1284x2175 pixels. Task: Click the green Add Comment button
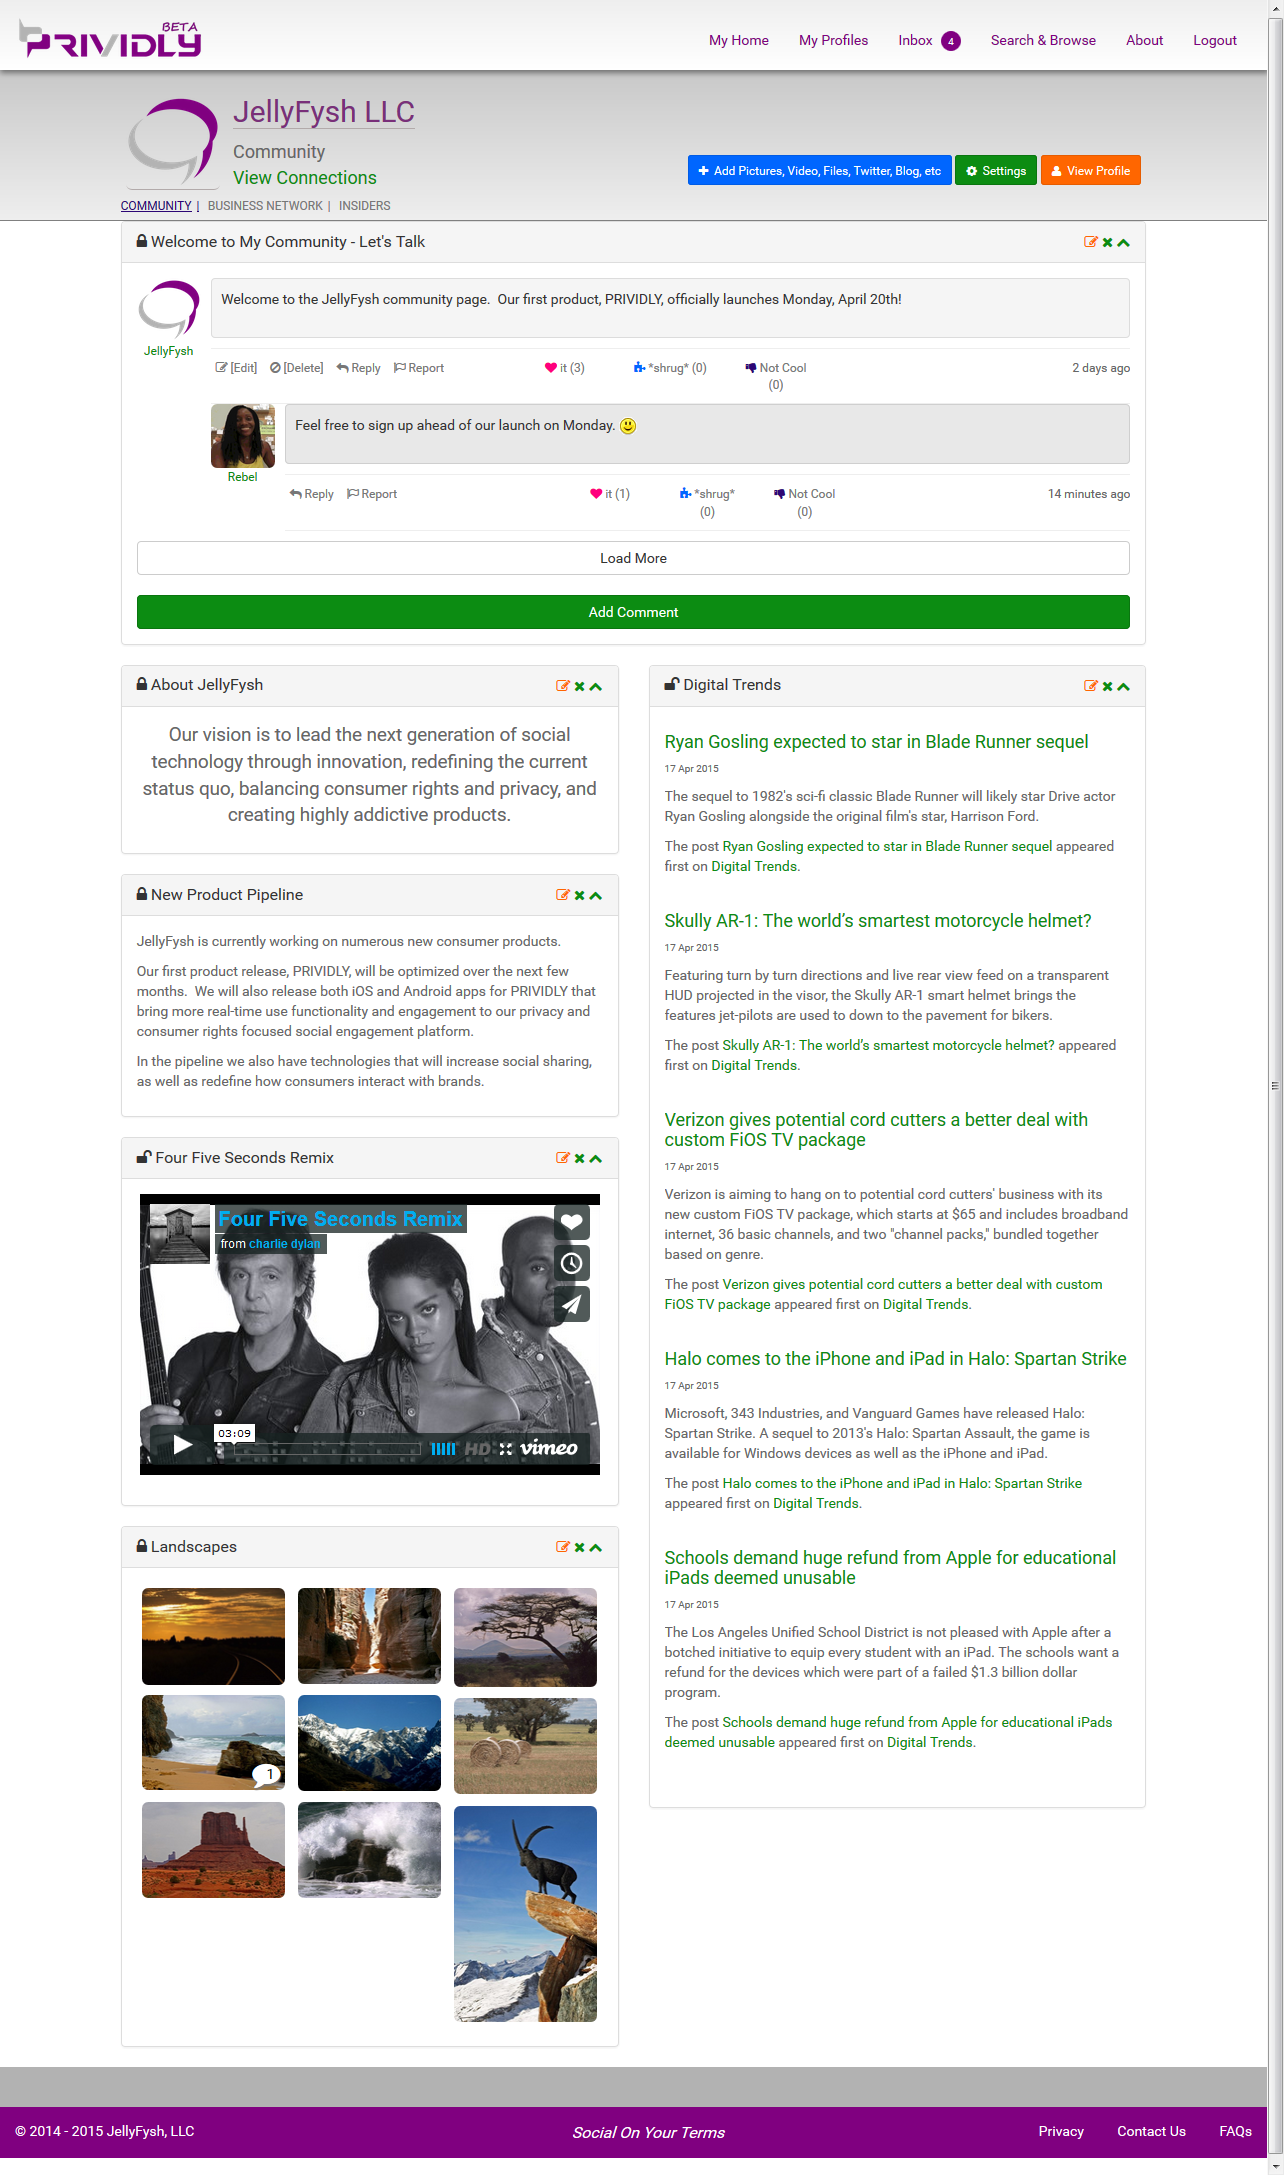click(x=633, y=612)
